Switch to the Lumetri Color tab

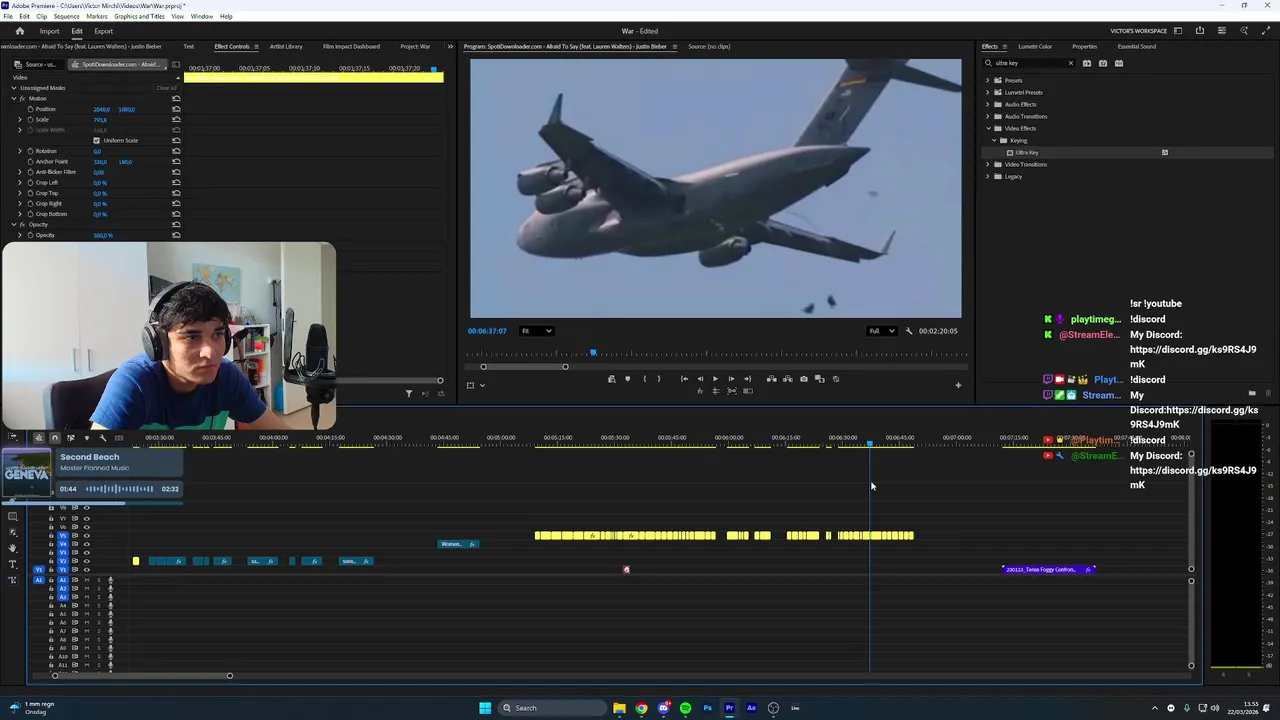pyautogui.click(x=1035, y=46)
